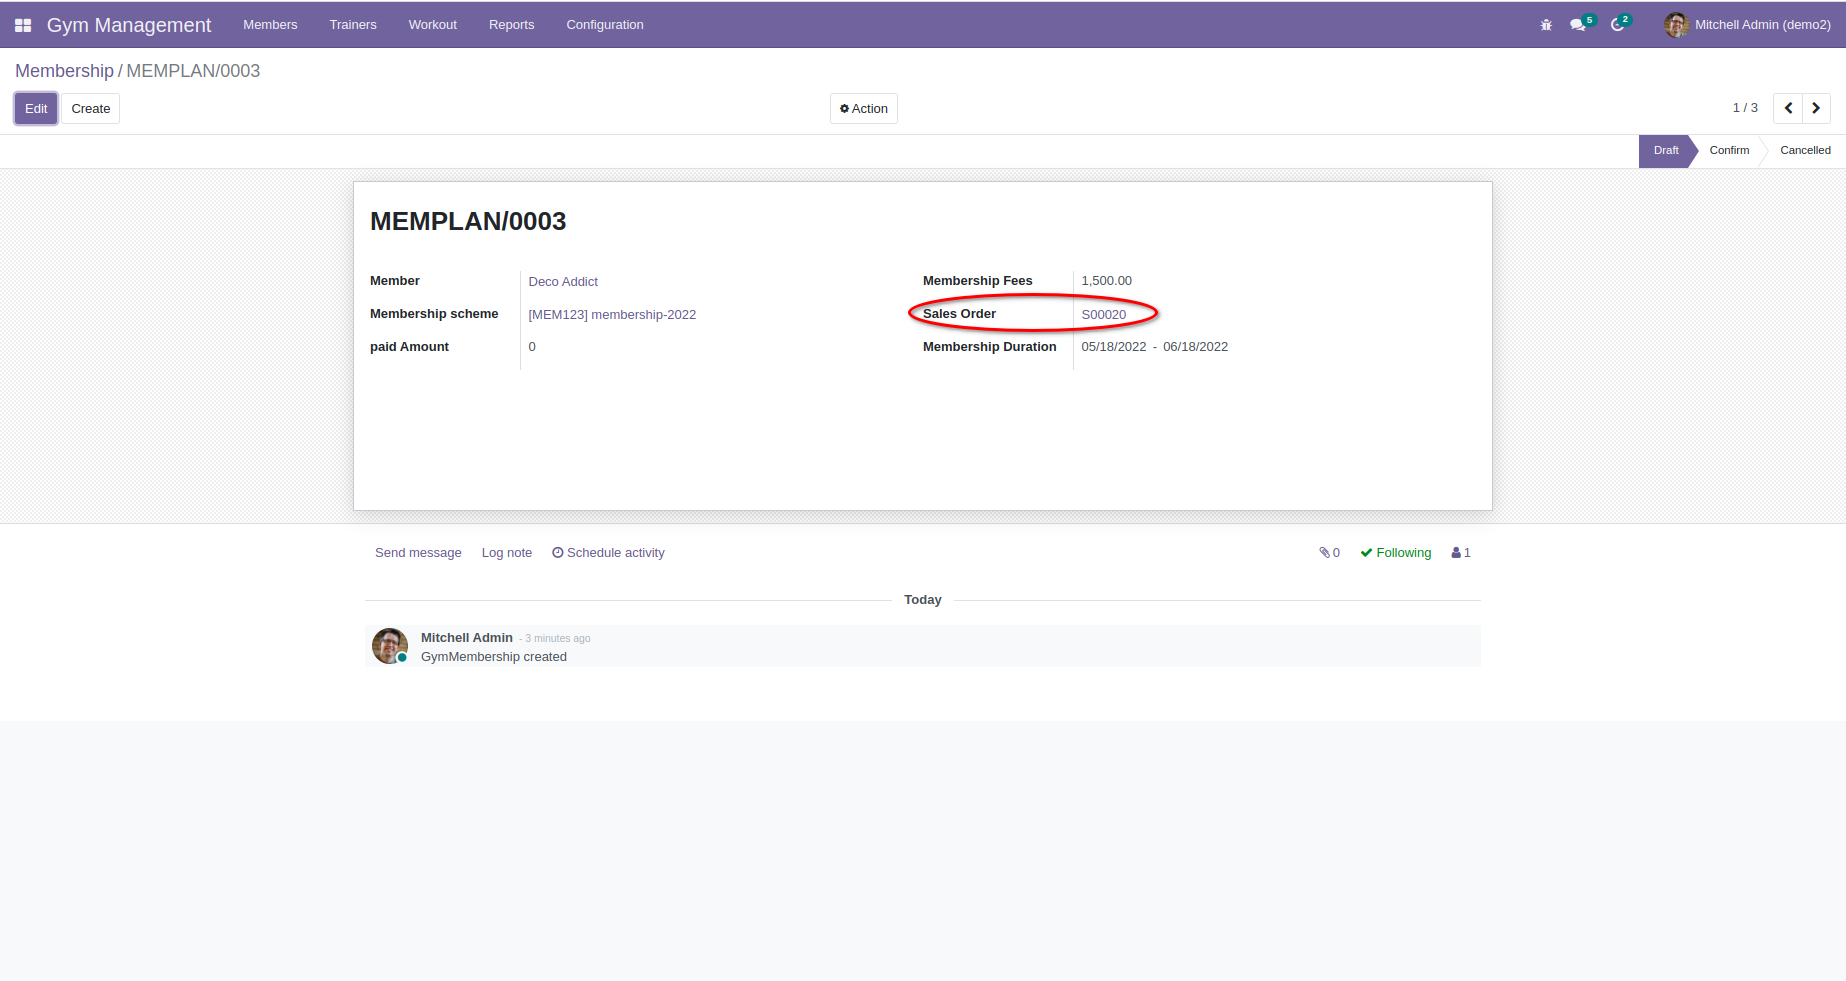This screenshot has height=981, width=1846.
Task: Click the '3 minutes ago' timestamp
Action: coord(558,639)
